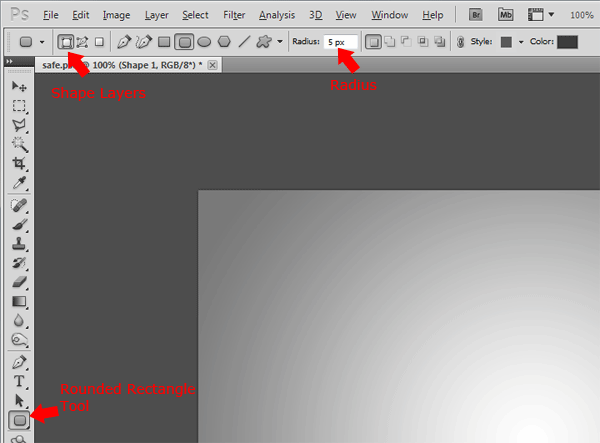The height and width of the screenshot is (443, 600).
Task: Enable Paths mode
Action: [82, 42]
